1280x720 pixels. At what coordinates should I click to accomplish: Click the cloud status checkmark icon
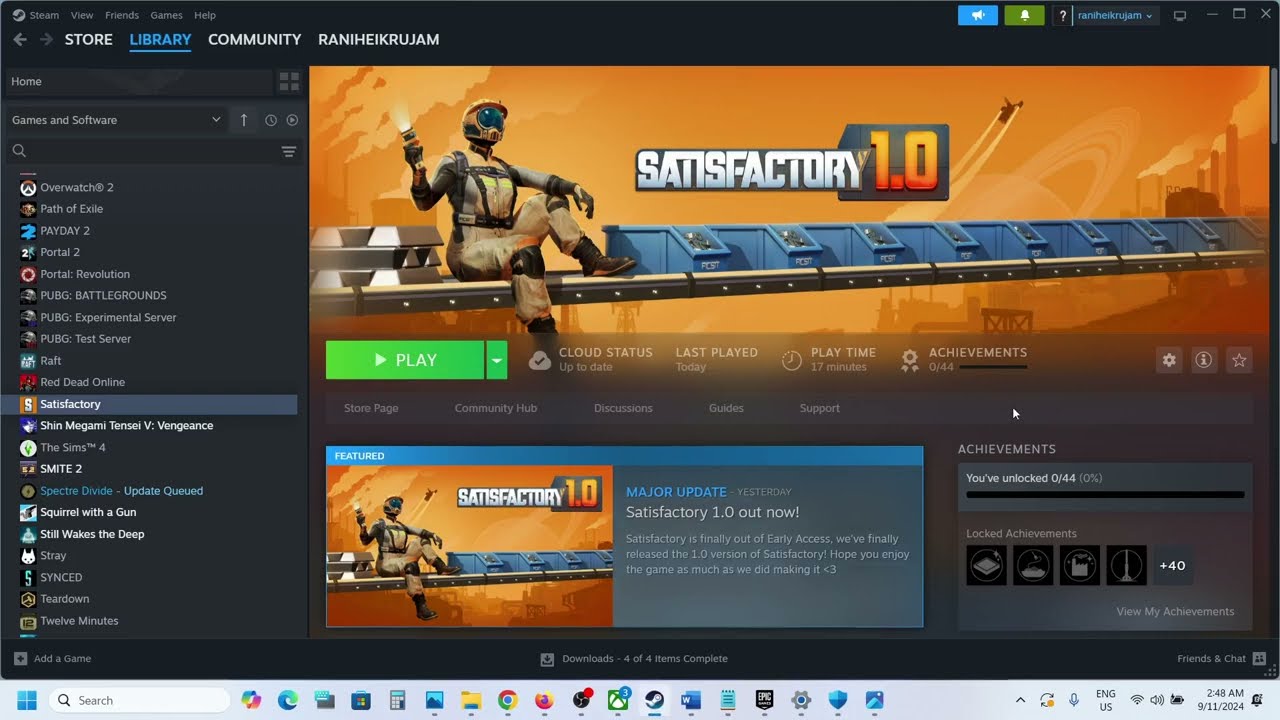(x=540, y=360)
